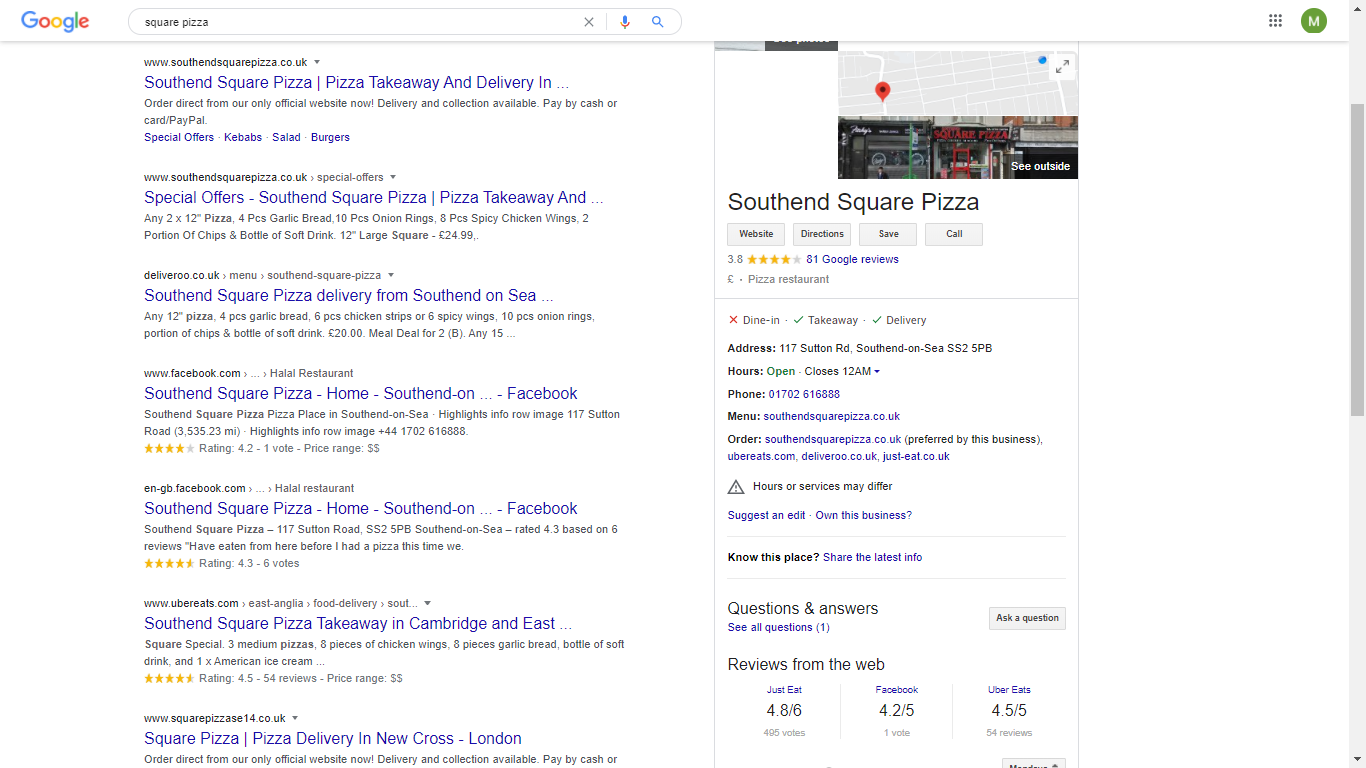Viewport: 1366px width, 768px height.
Task: Open dropdown next to www.southendsquarepizza.co.uk first result
Action: click(317, 62)
